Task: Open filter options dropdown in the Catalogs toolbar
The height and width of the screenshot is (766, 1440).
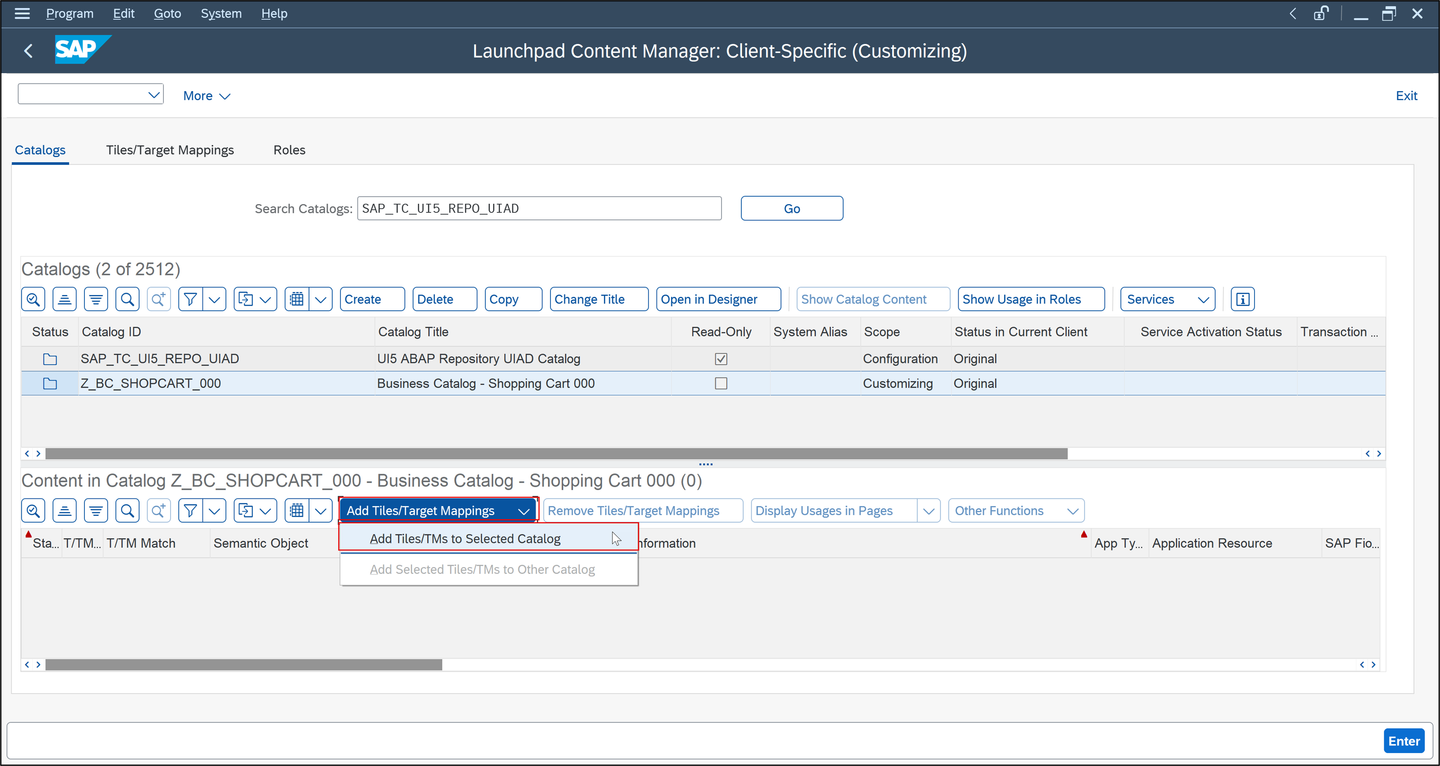Action: [215, 299]
